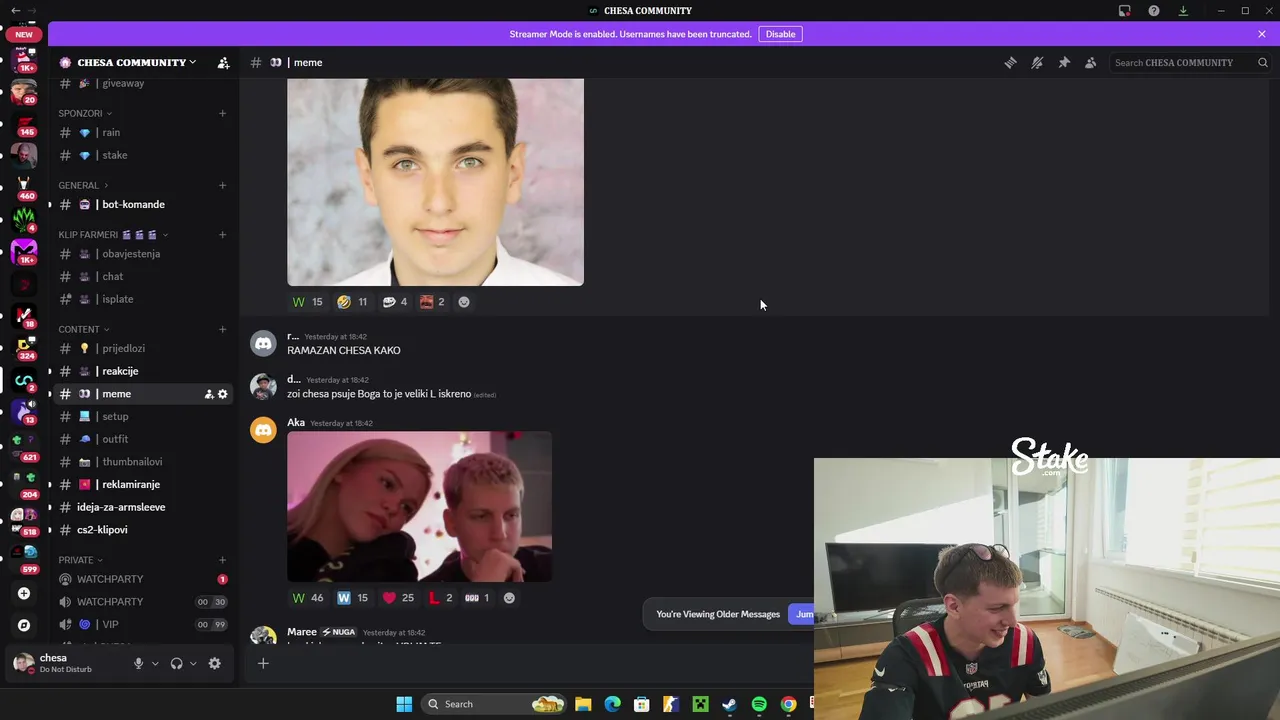Collapse the SPONZORI category
This screenshot has height=720, width=1280.
(x=85, y=113)
